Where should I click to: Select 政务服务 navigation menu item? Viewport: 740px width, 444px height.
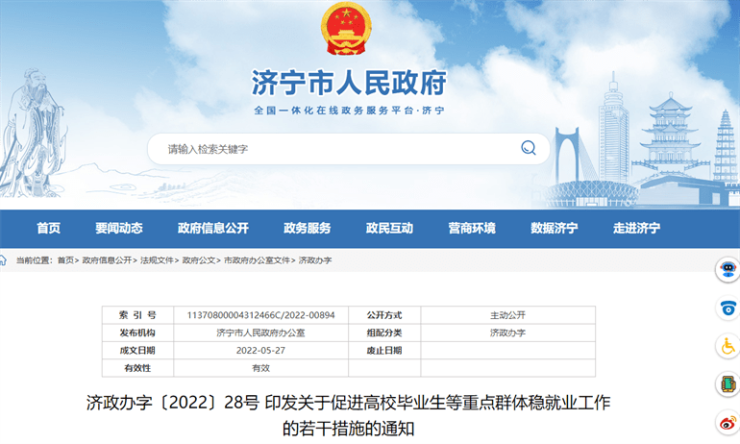(307, 228)
